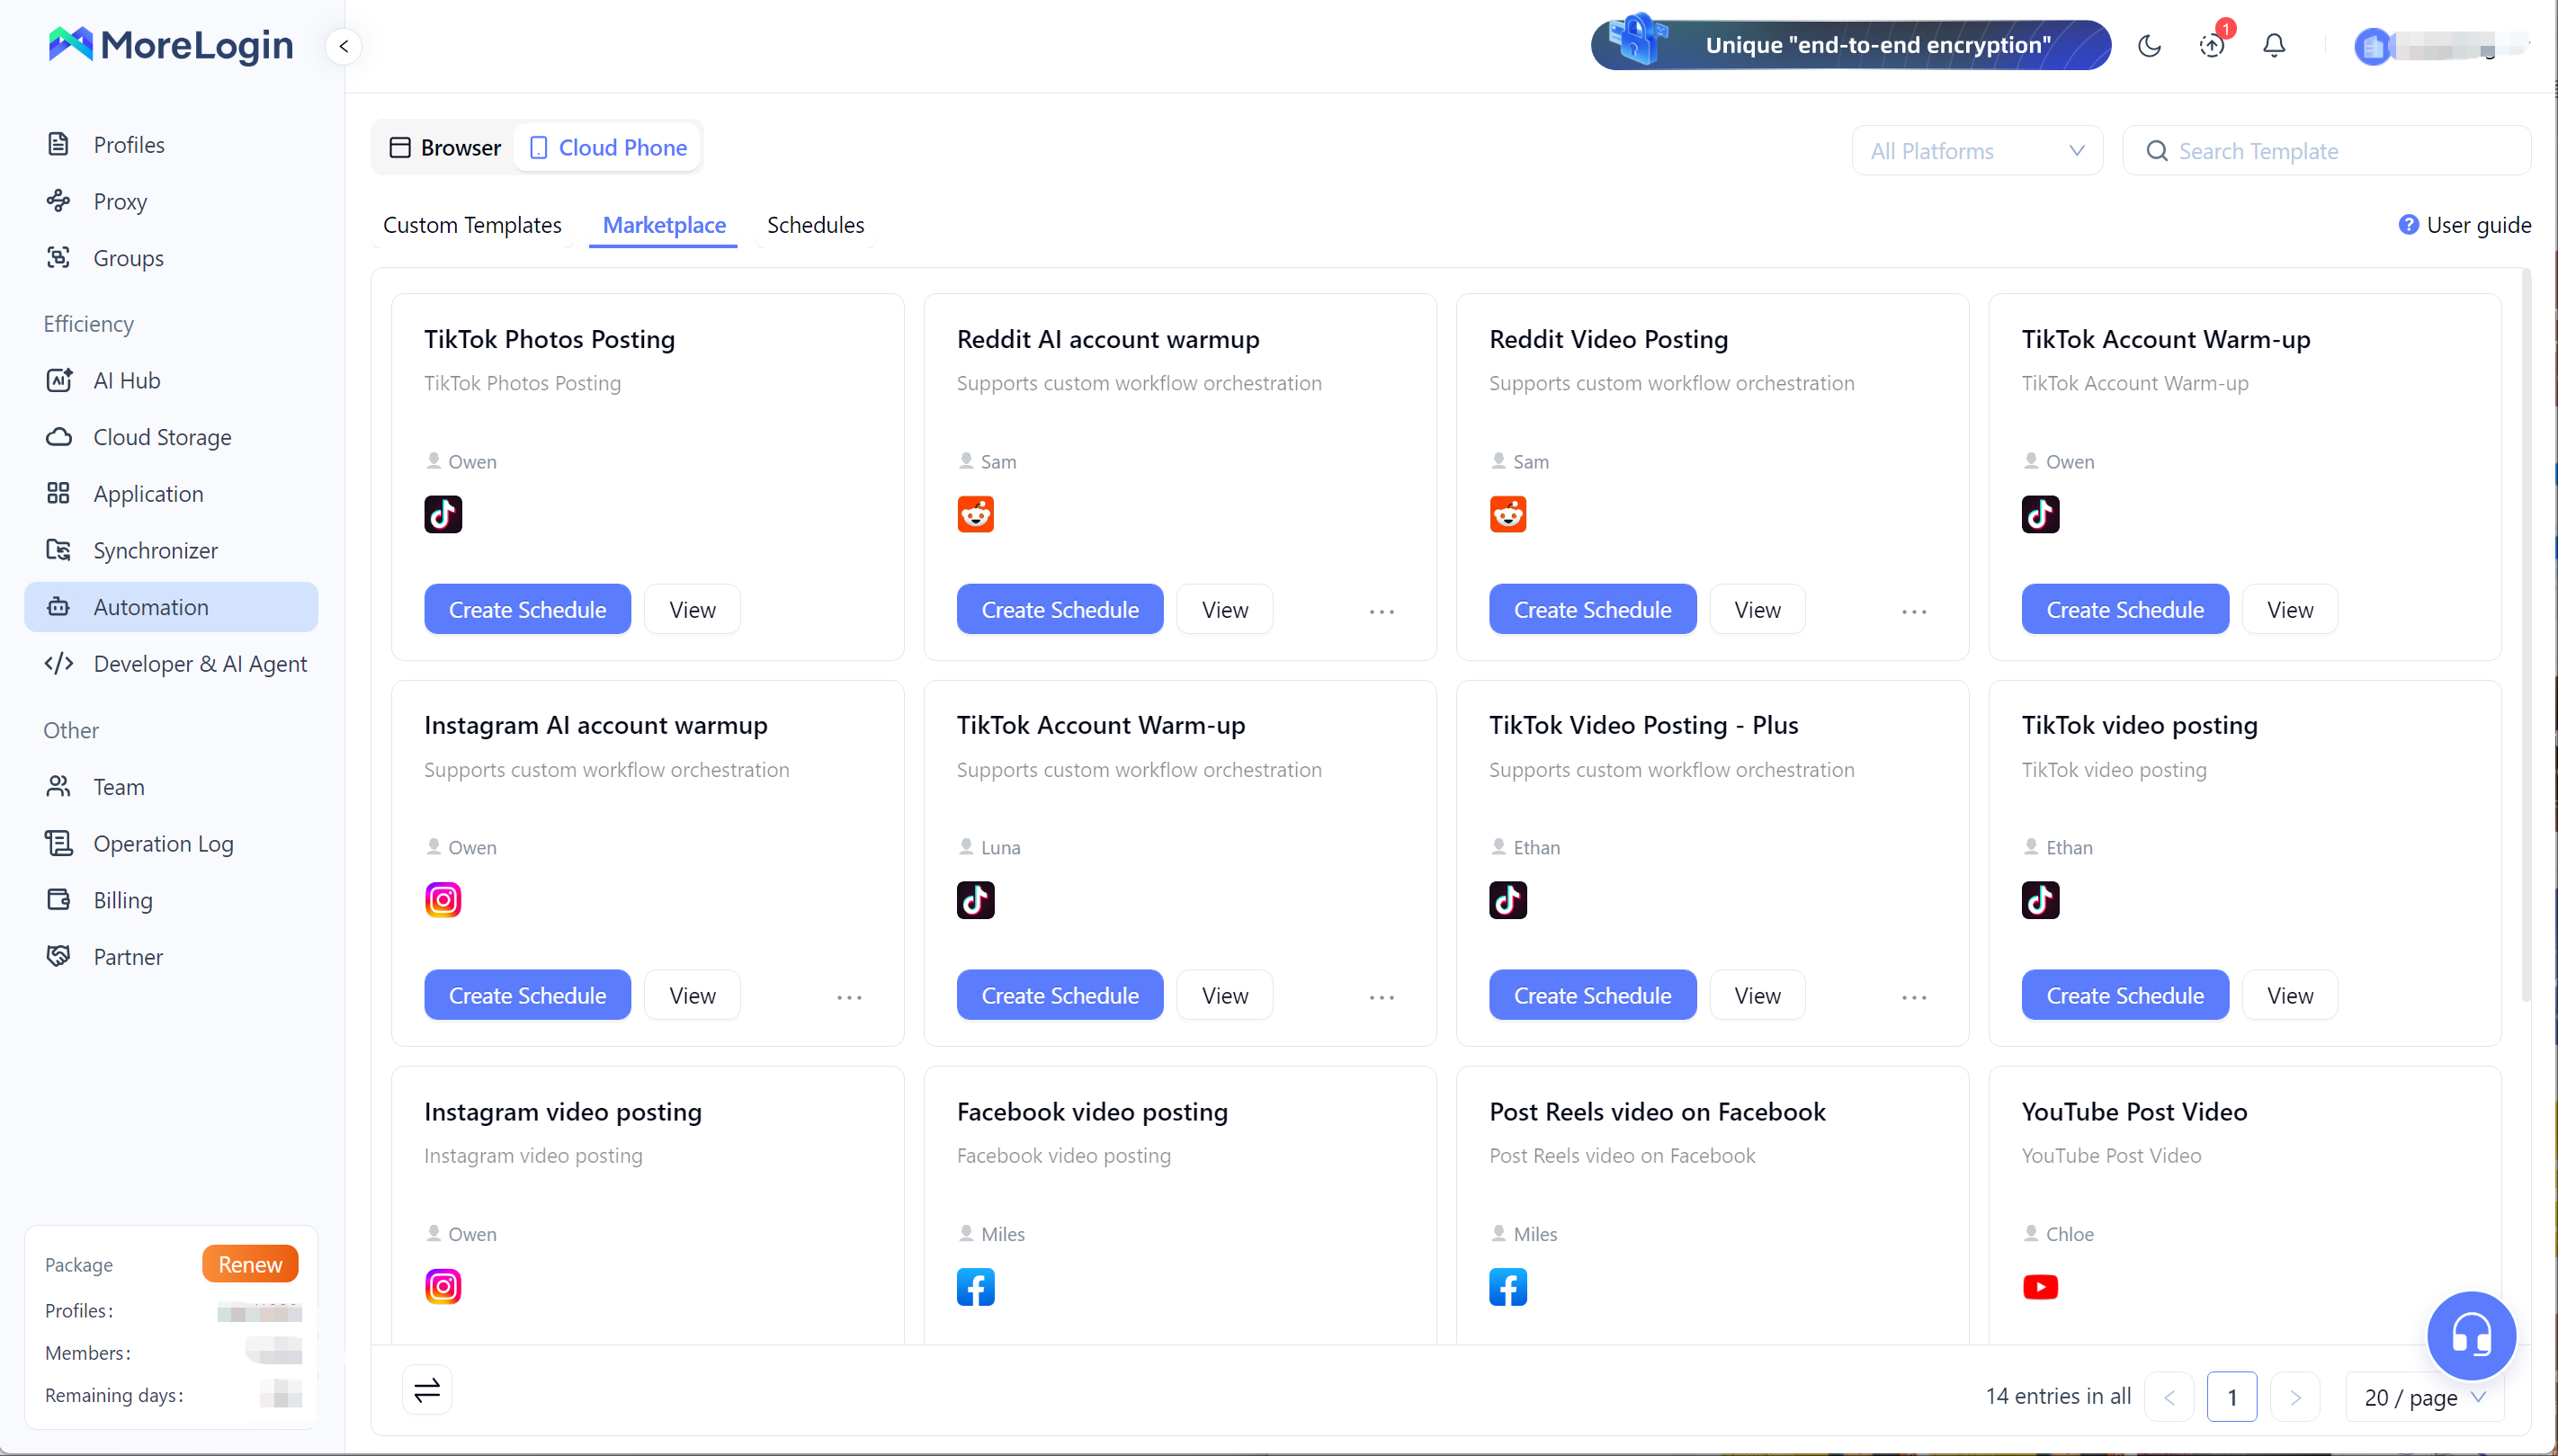Open more options on Reddit AI account warmup
Viewport: 2558px width, 1456px height.
1382,611
